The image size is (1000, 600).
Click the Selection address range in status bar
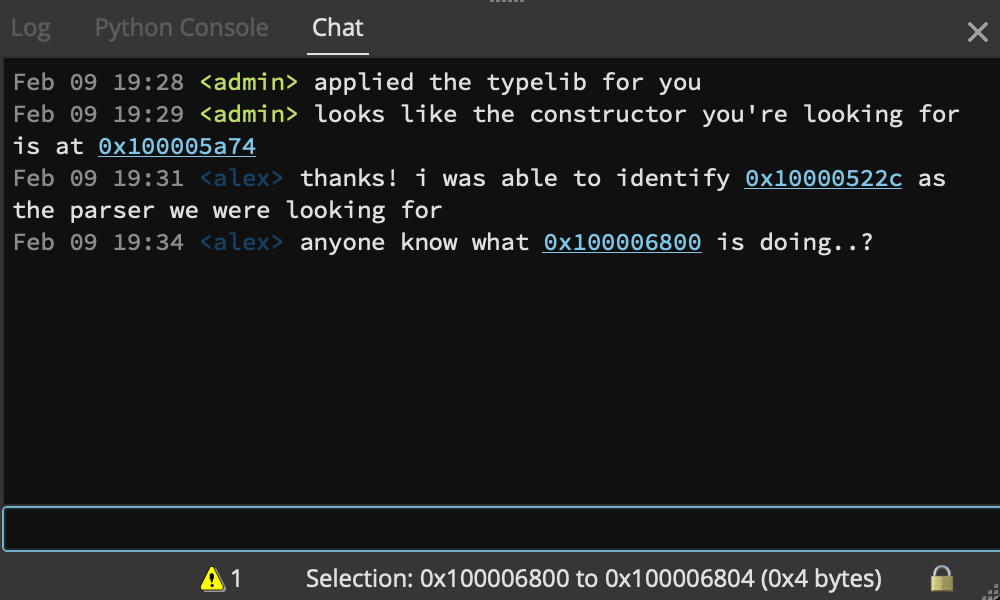click(x=594, y=578)
